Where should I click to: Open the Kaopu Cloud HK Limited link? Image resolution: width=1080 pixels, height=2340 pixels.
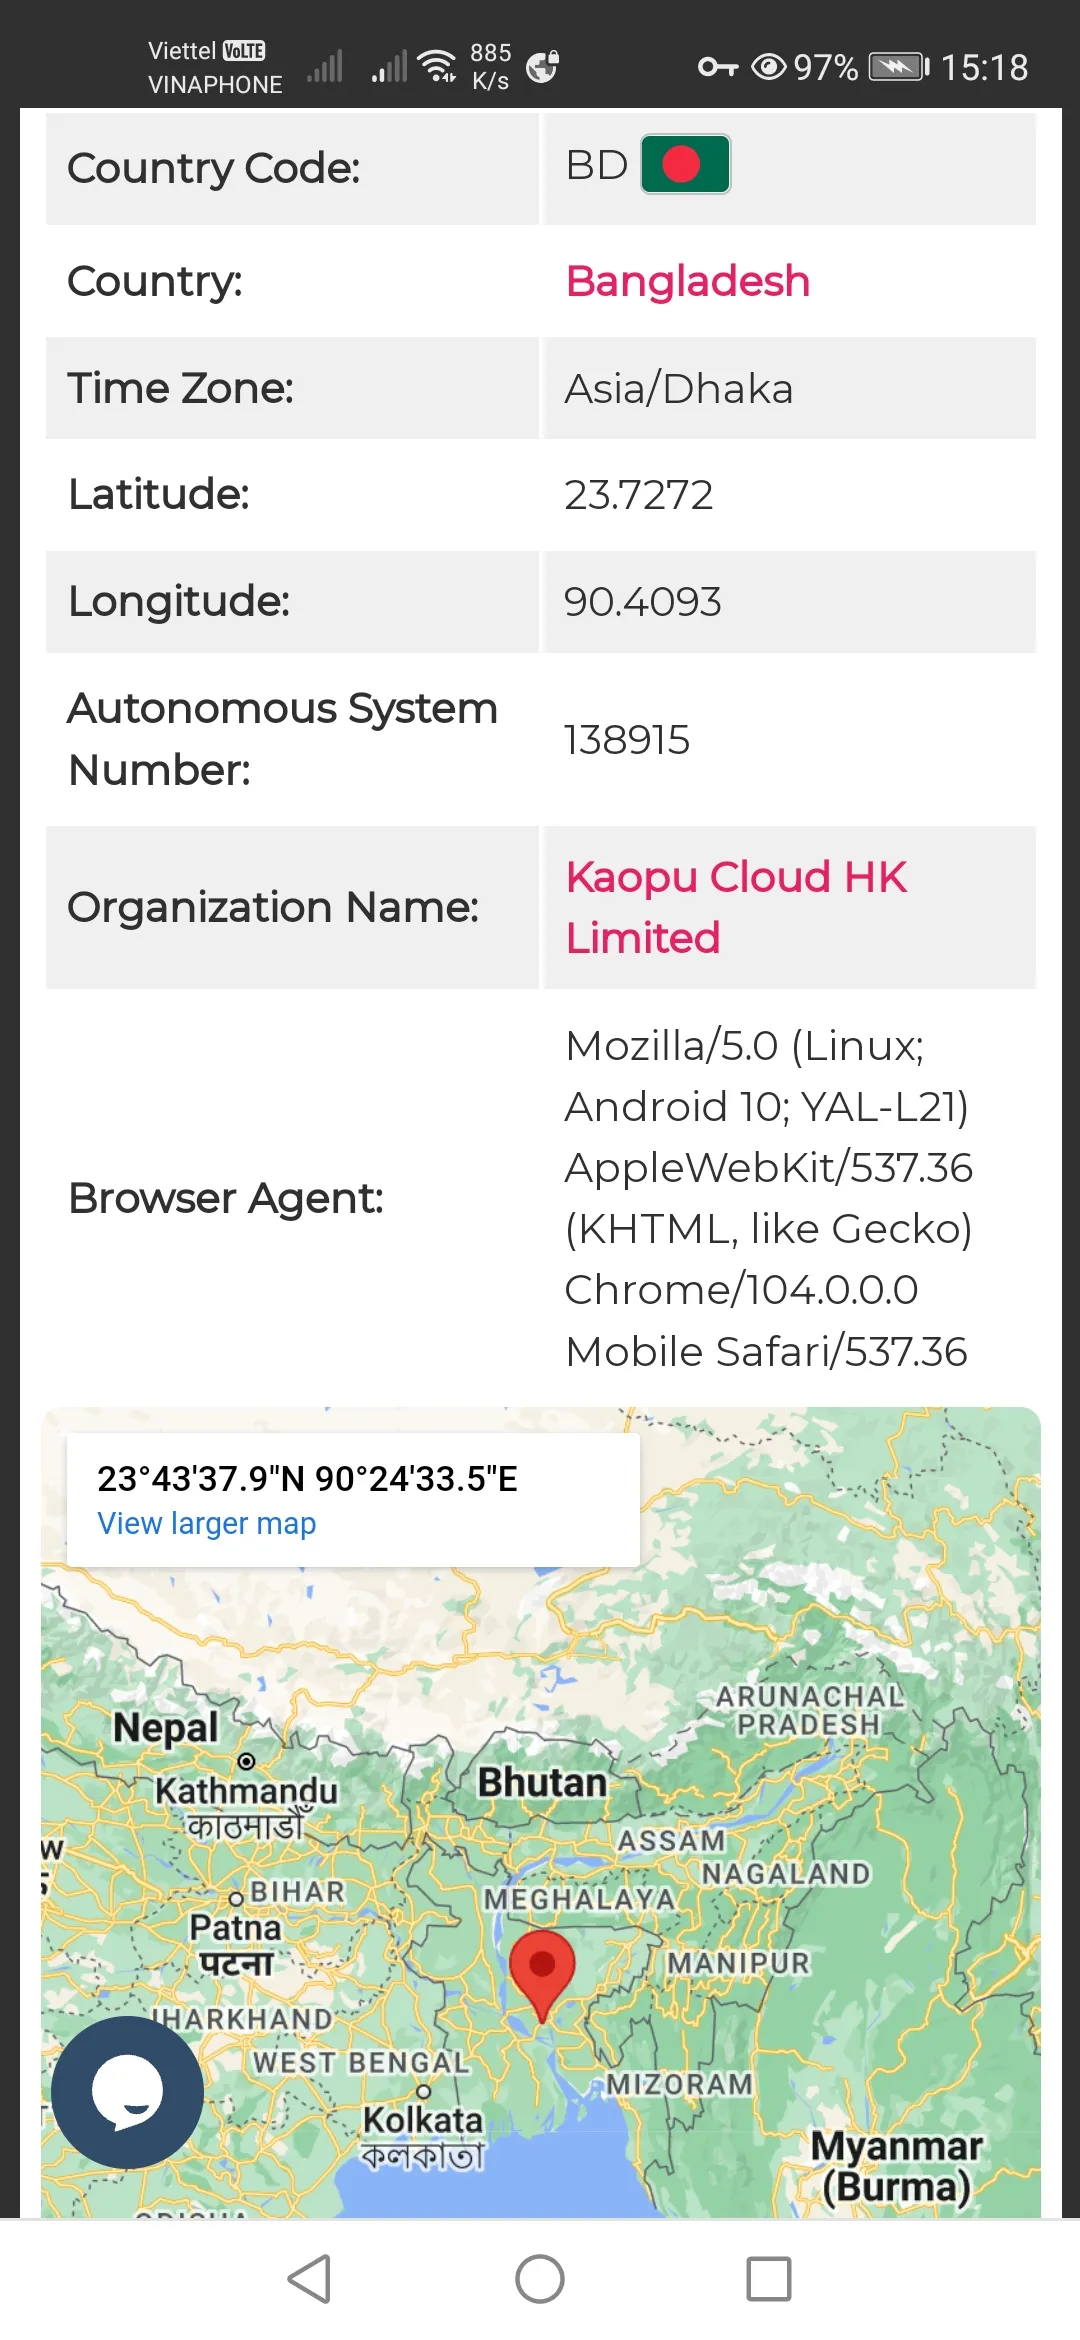[x=736, y=907]
